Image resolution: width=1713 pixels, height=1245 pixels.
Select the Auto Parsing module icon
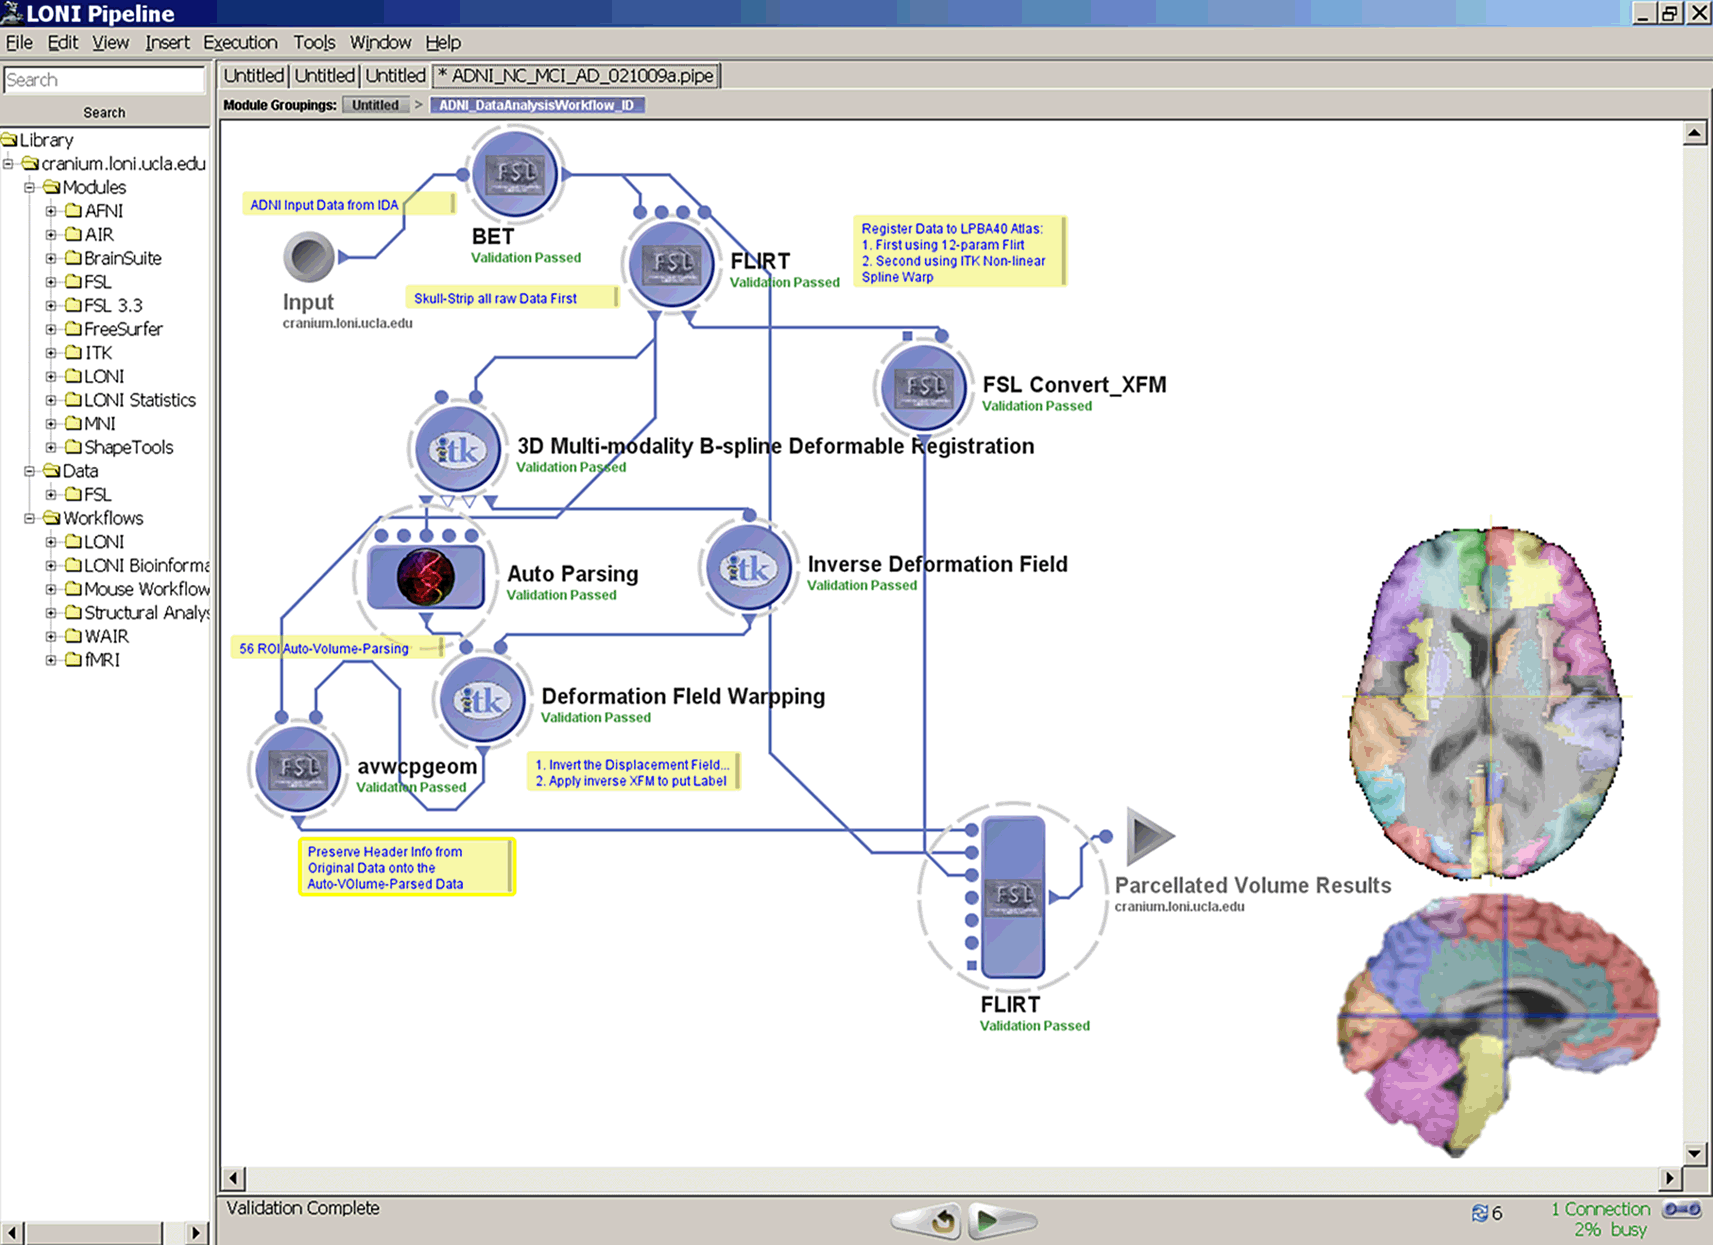[x=426, y=577]
